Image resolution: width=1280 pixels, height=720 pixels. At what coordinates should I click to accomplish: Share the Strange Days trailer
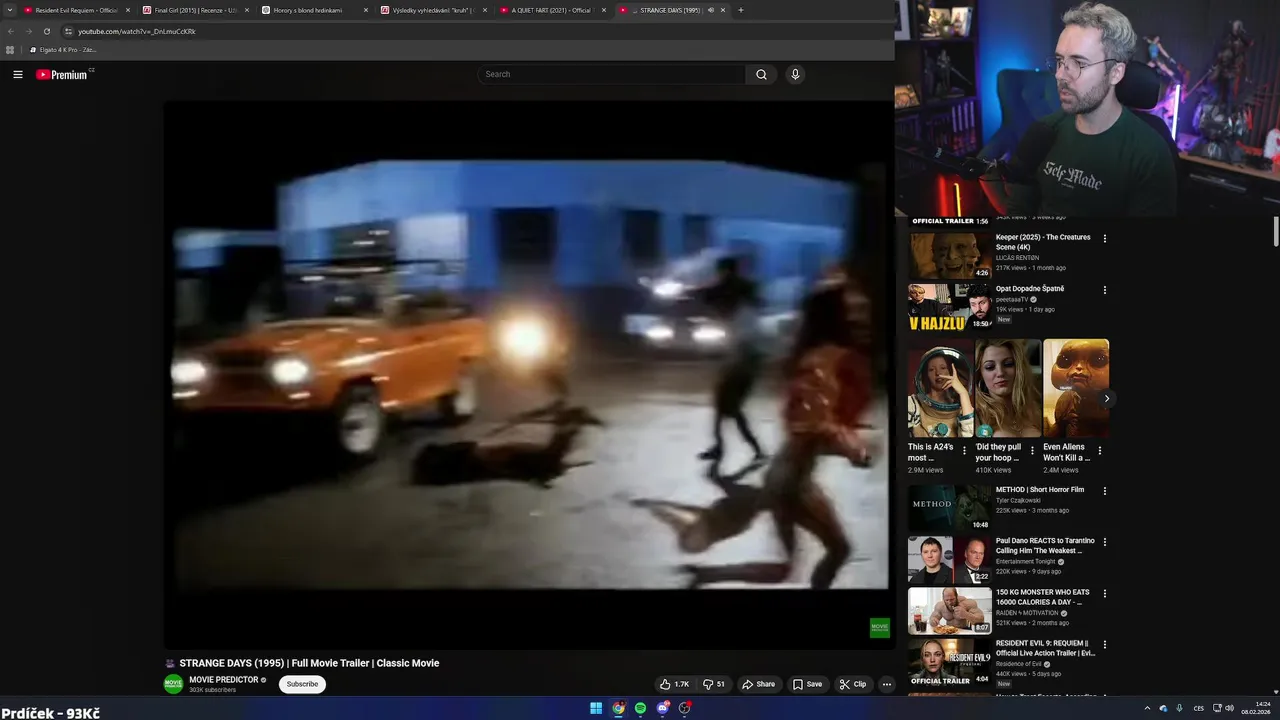click(758, 684)
